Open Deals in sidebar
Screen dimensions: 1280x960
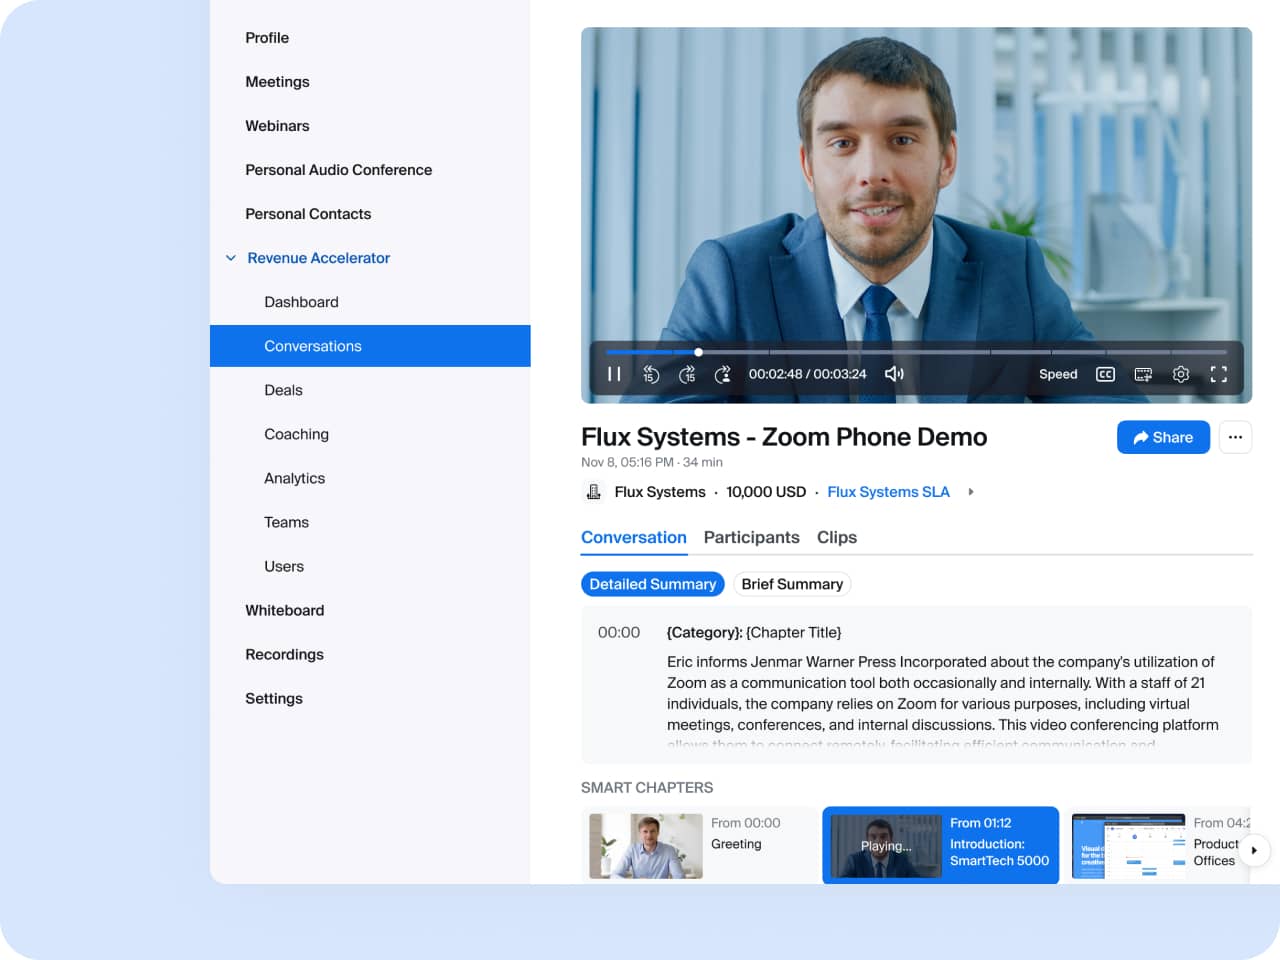pos(283,390)
